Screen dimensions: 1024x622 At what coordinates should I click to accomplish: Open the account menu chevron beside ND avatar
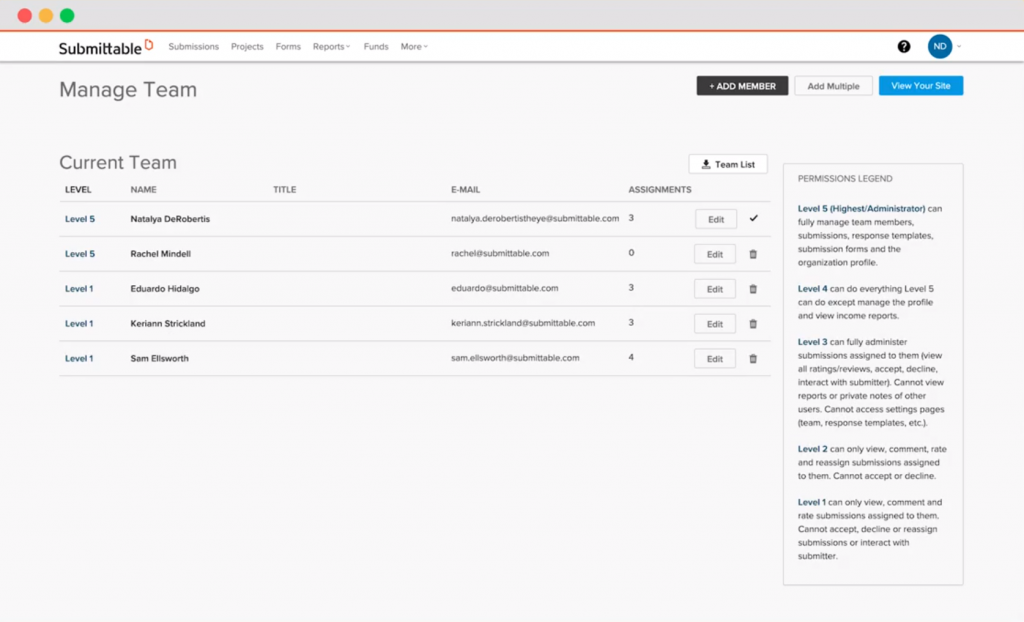[x=957, y=46]
